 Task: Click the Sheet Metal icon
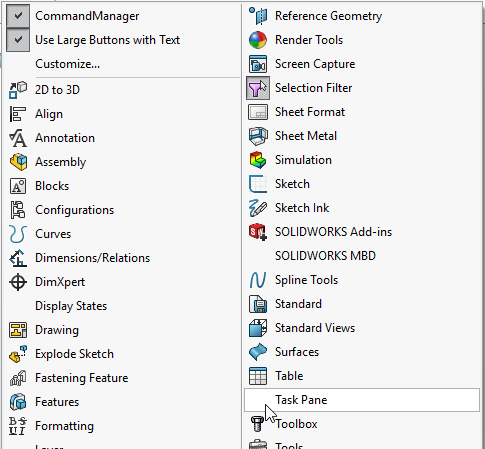pyautogui.click(x=258, y=136)
